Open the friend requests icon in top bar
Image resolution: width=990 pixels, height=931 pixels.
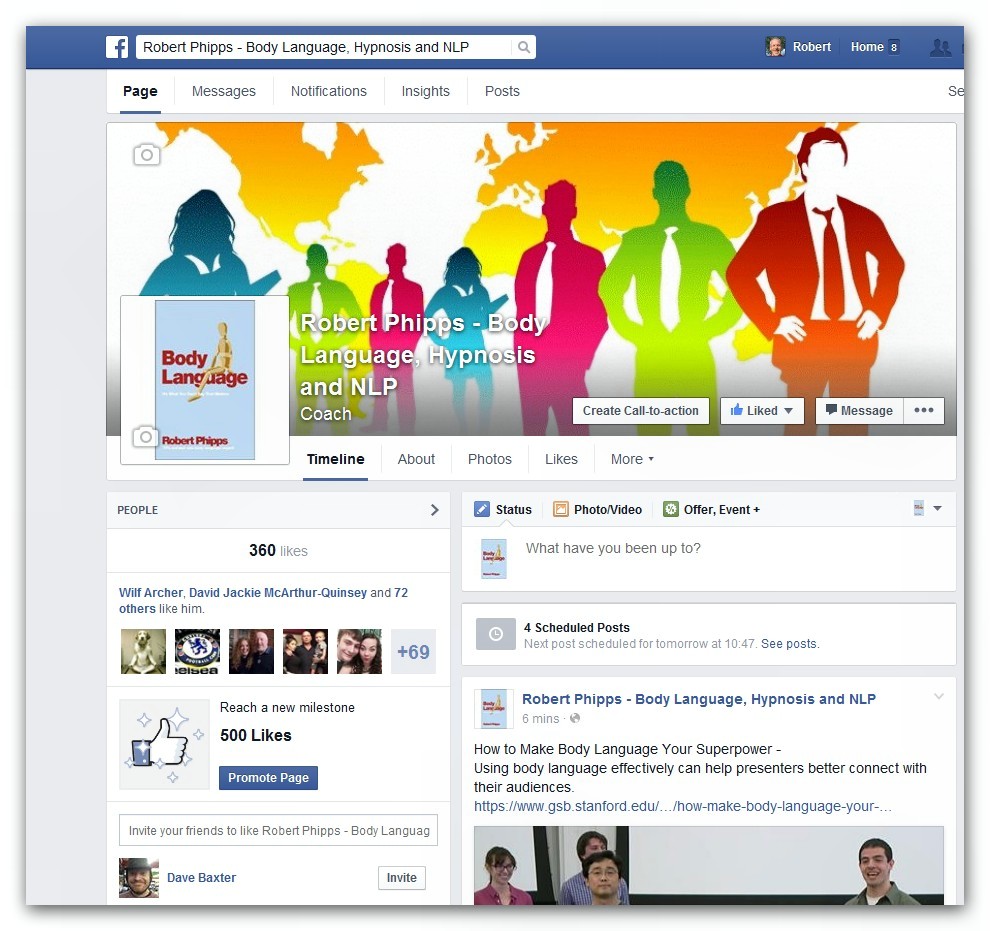(x=941, y=47)
